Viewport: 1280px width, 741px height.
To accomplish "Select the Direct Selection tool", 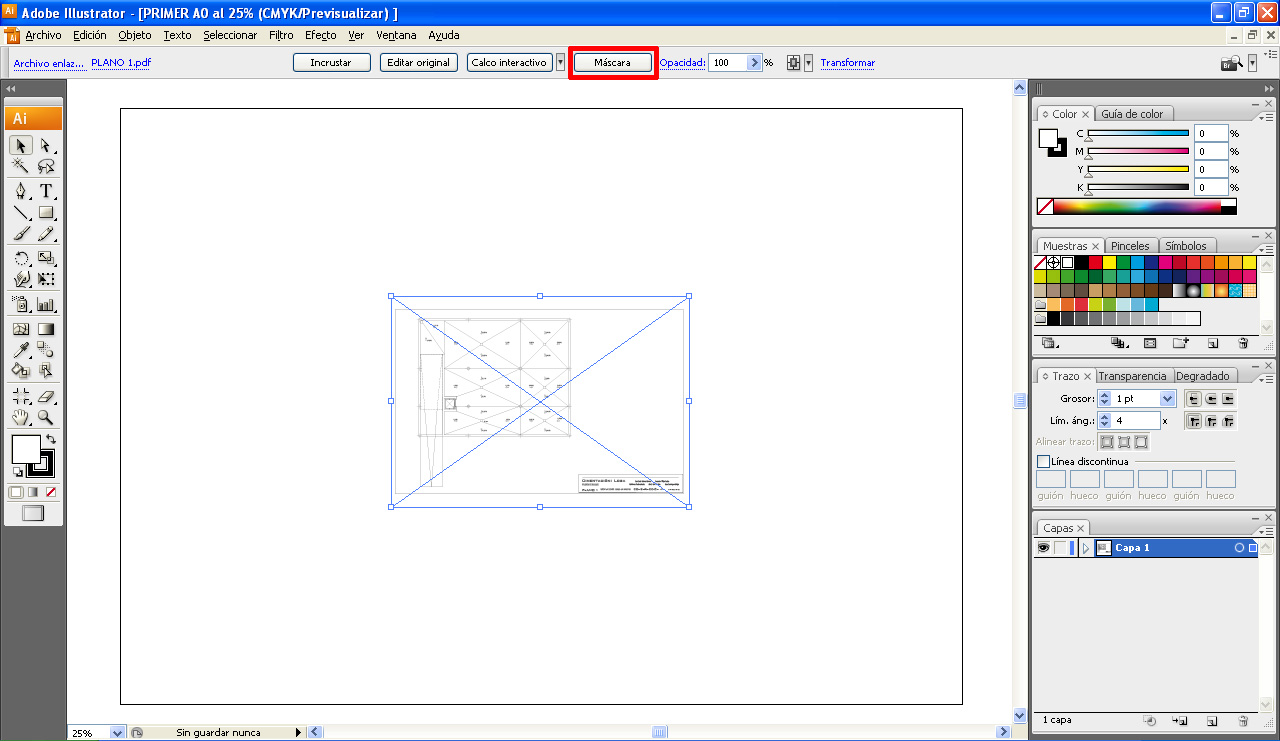I will 44,146.
